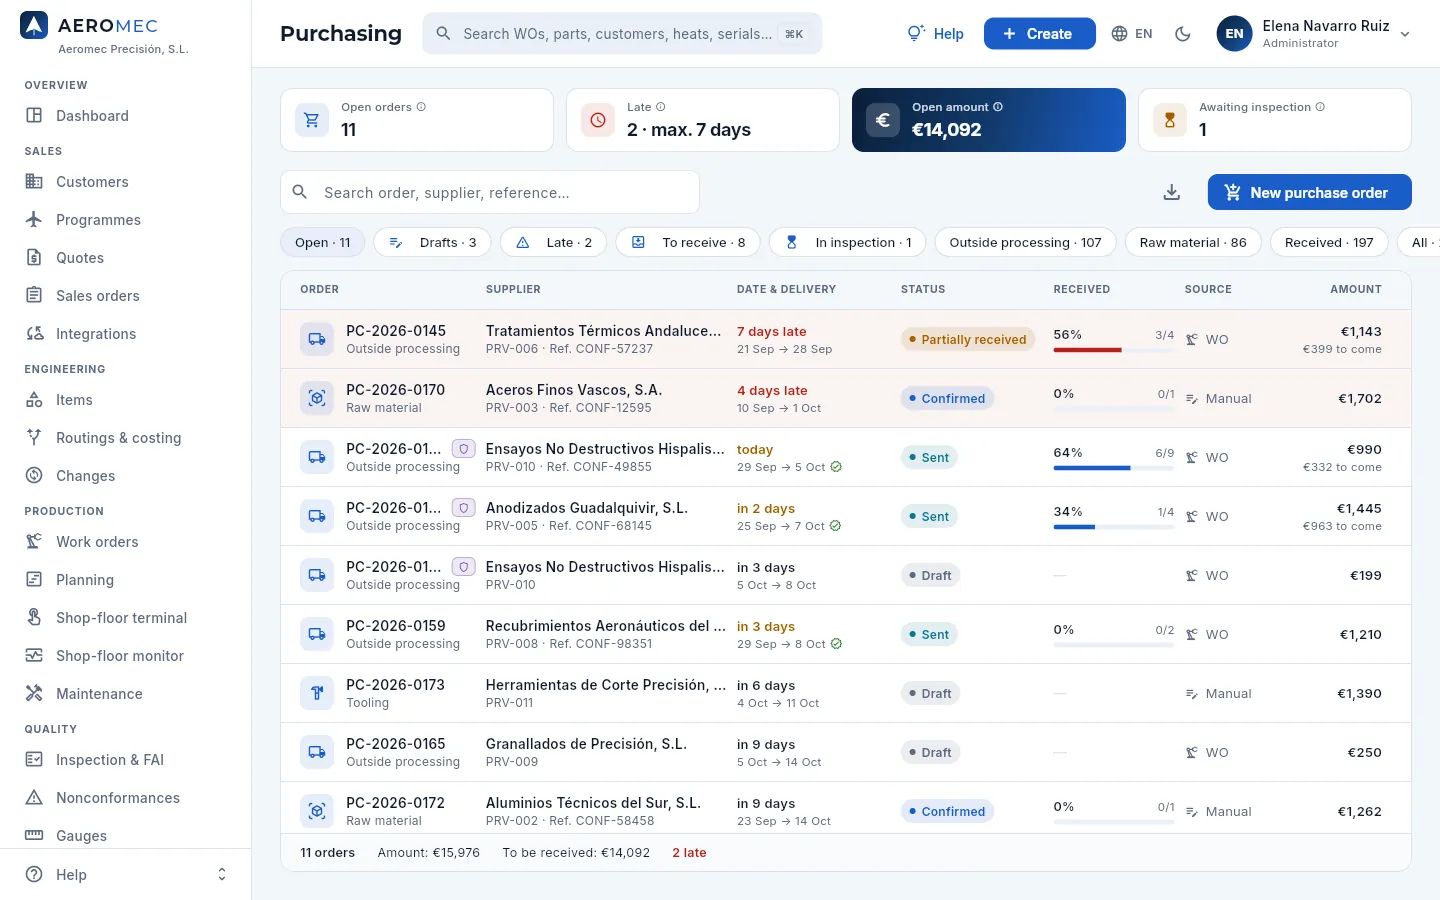Select In inspection · 1 filter
The width and height of the screenshot is (1440, 900).
[848, 242]
